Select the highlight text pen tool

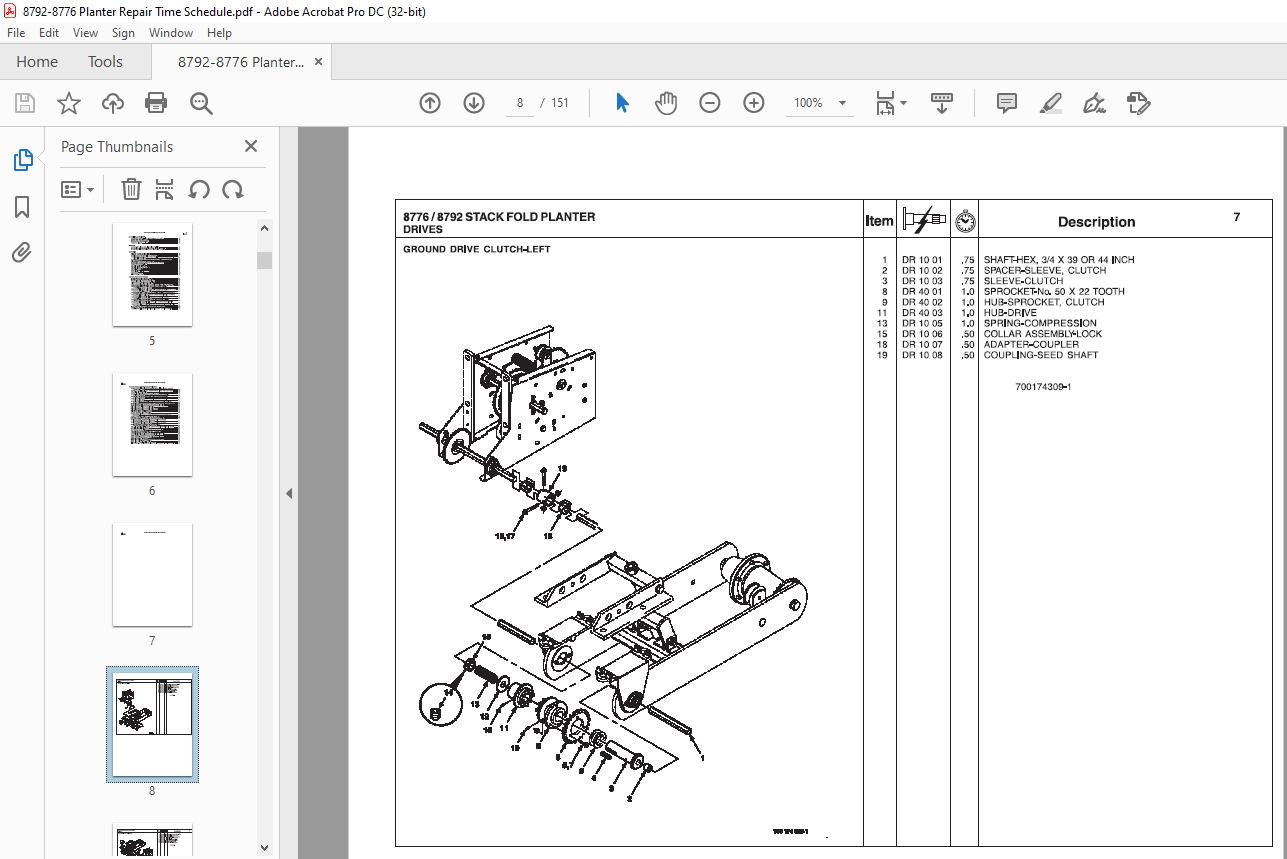(1050, 103)
